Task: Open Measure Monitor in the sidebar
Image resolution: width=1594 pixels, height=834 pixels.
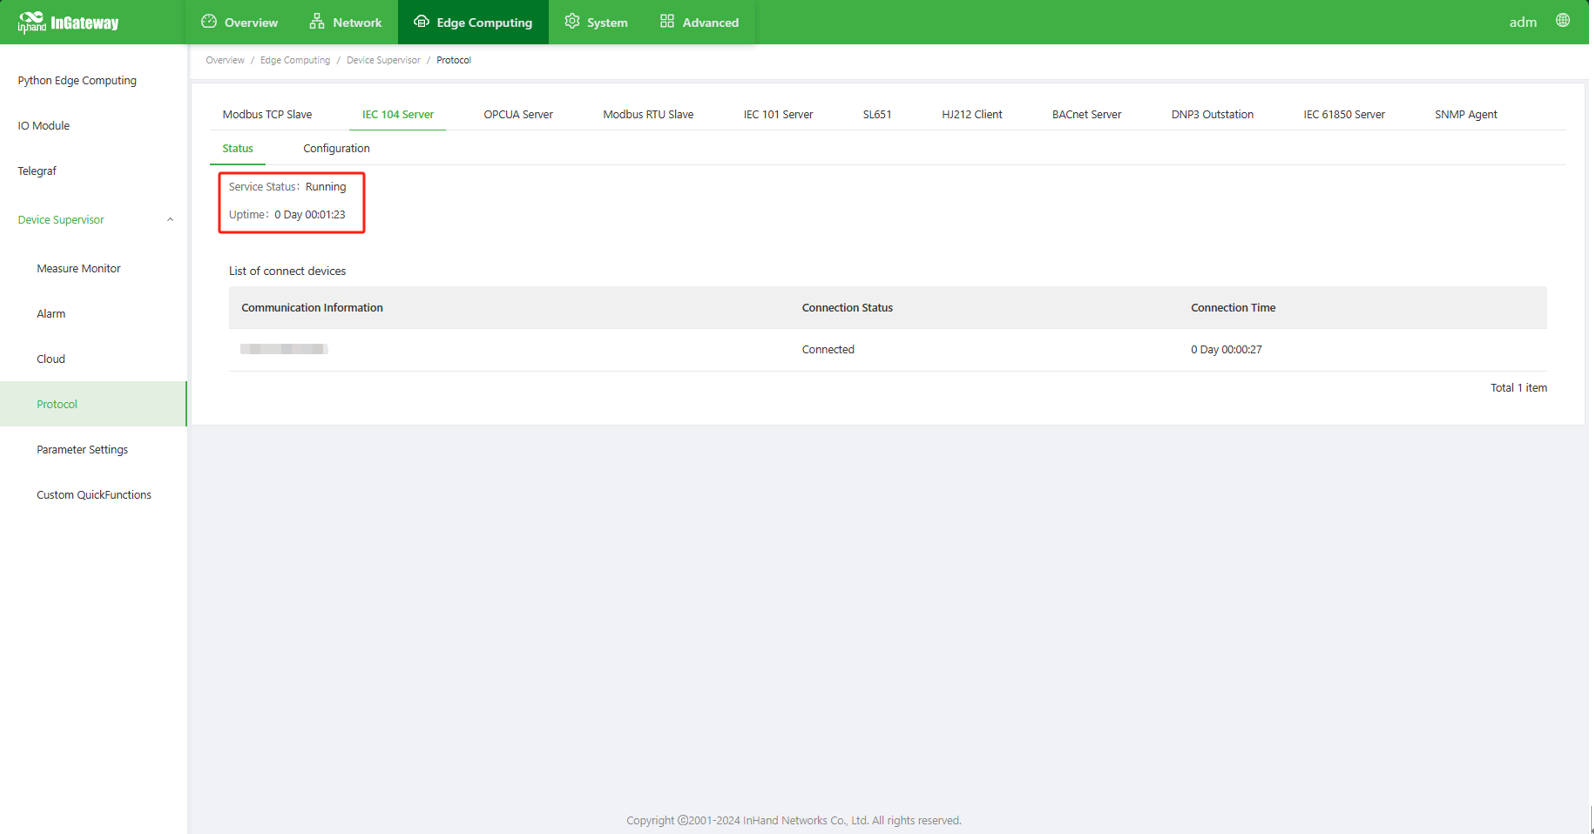Action: point(78,268)
